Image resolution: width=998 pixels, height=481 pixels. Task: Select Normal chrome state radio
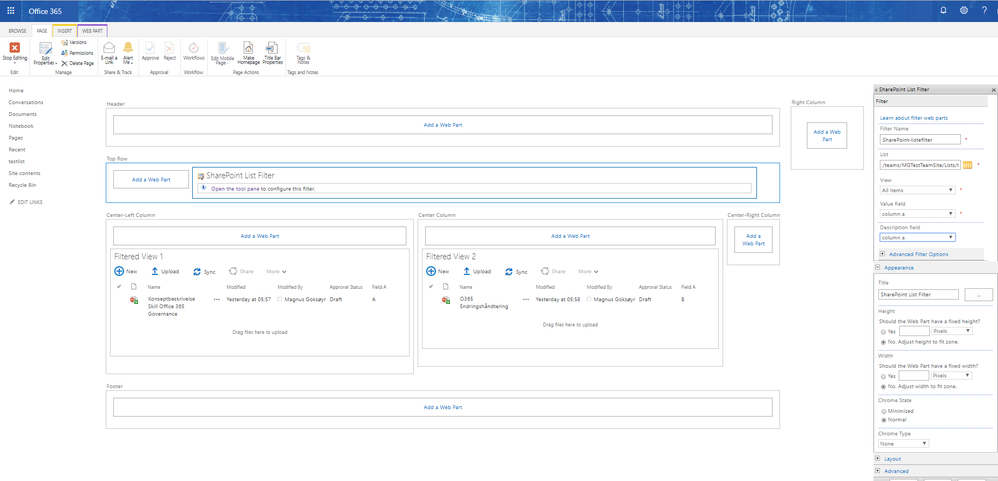883,420
